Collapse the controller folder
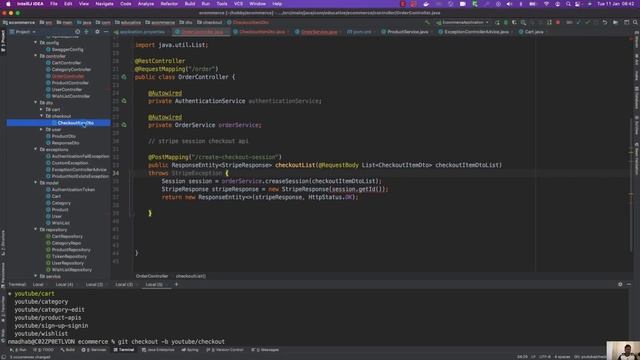Viewport: 640px width, 360px height. (36, 56)
